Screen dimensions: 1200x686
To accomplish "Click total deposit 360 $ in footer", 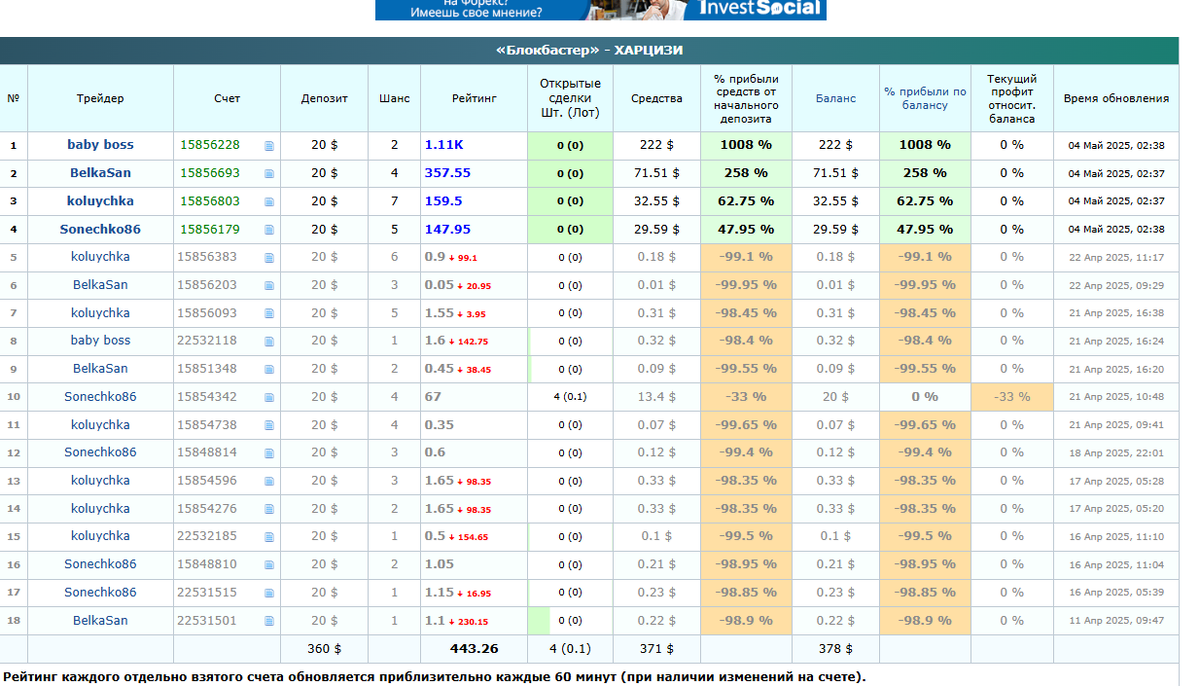I will tap(324, 649).
